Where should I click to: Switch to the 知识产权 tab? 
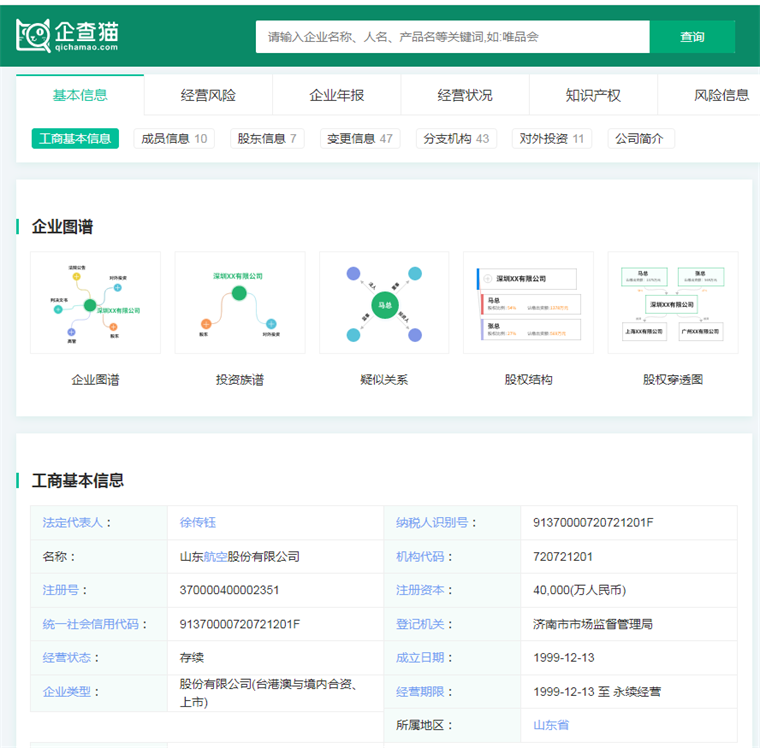(593, 96)
